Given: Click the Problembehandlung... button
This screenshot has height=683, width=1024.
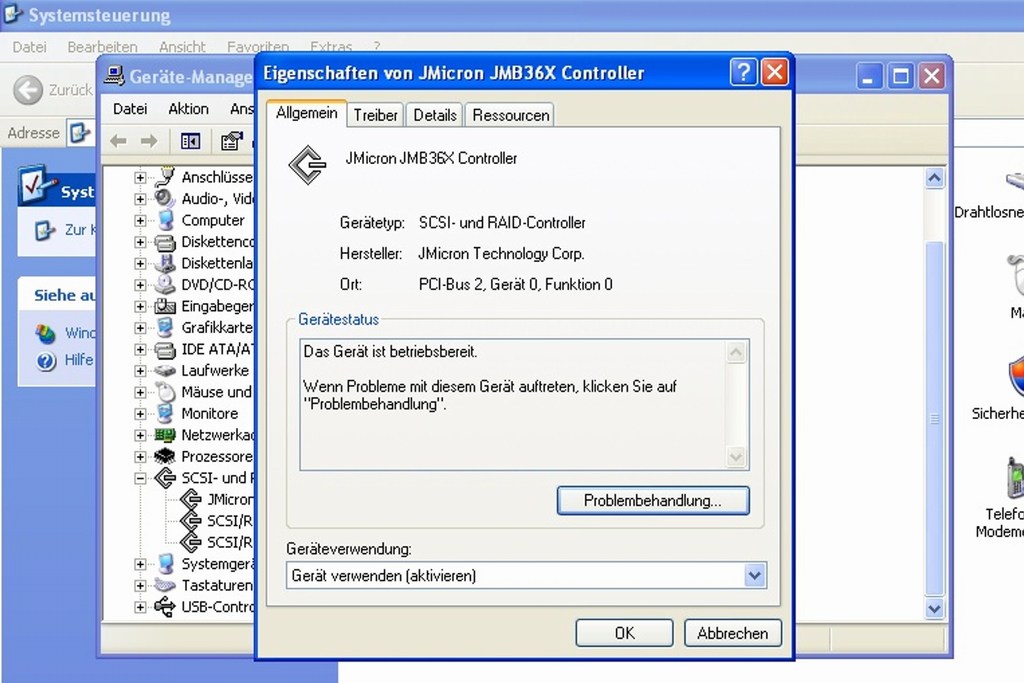Looking at the screenshot, I should pos(652,500).
